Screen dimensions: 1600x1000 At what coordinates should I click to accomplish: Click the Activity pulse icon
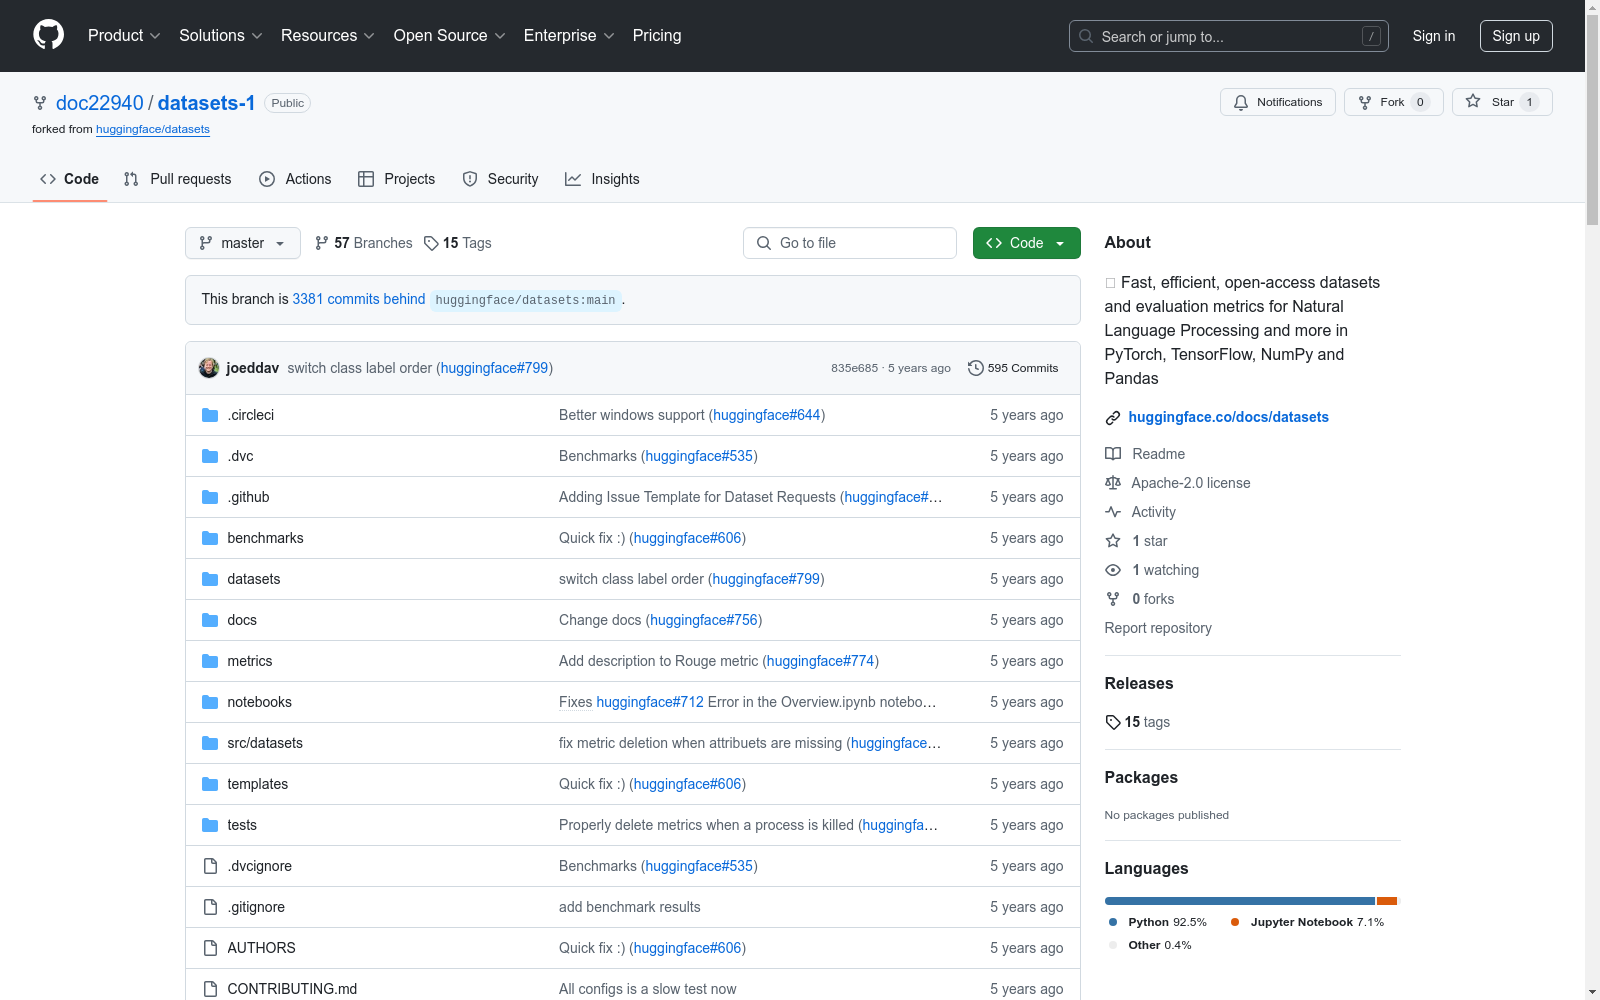[1113, 512]
